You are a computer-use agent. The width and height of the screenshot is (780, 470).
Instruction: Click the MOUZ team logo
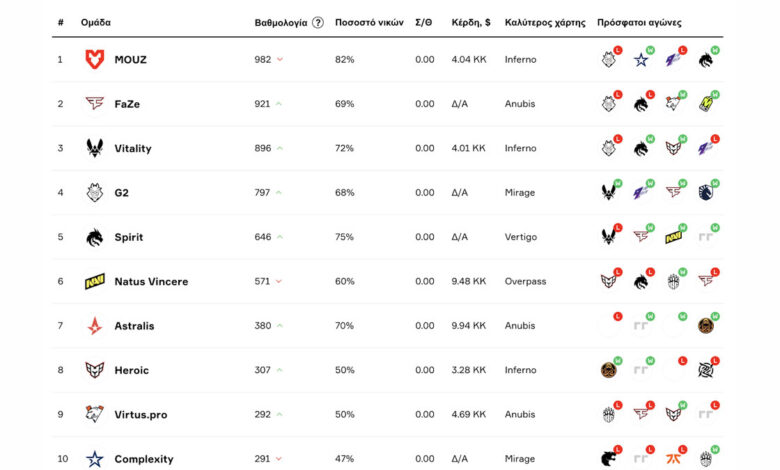(x=95, y=59)
